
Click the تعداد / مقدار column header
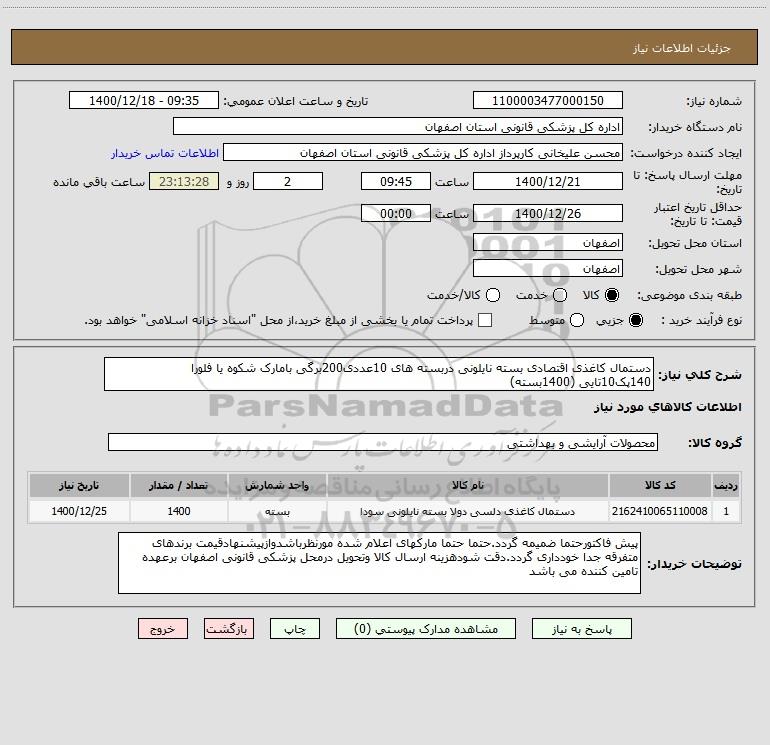179,485
